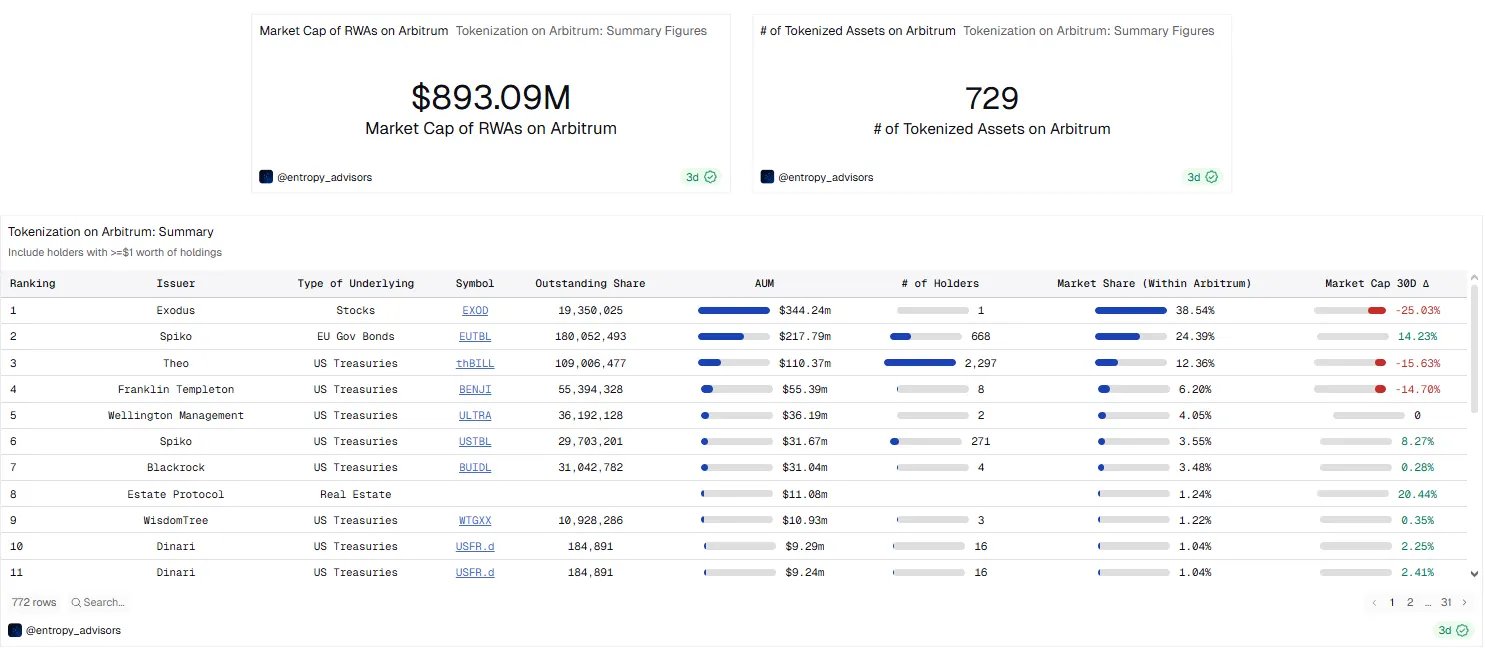
Task: Click the avatar icon below the summary table
Action: point(15,630)
